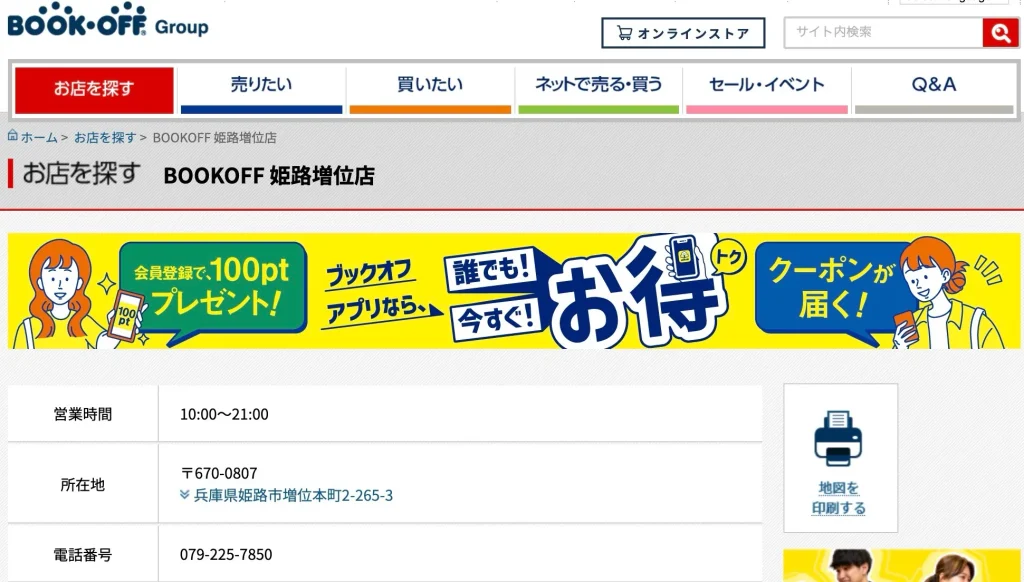
Task: Click the red magnifier search button
Action: click(x=1000, y=33)
